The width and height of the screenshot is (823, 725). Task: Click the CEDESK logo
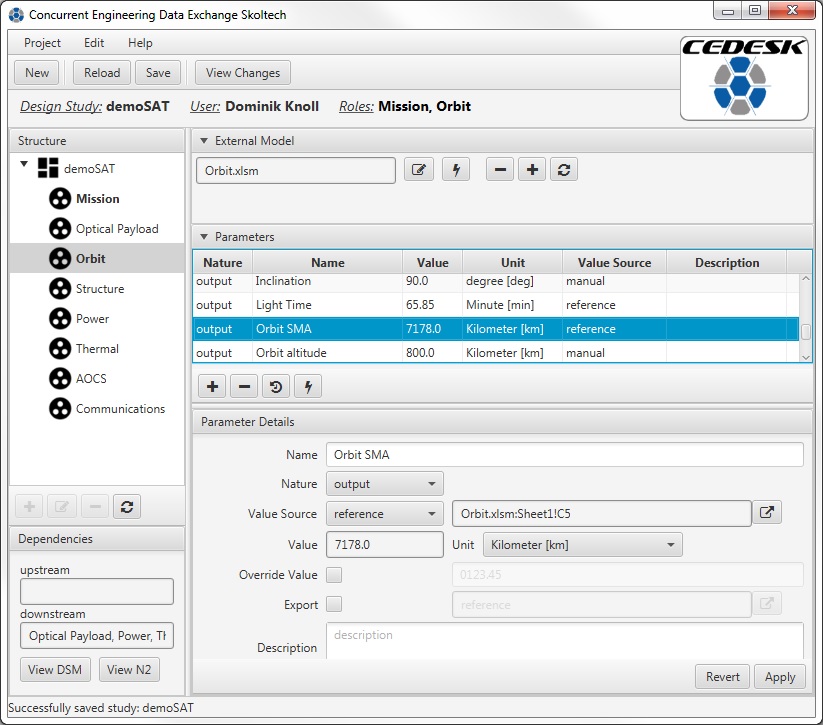point(744,78)
